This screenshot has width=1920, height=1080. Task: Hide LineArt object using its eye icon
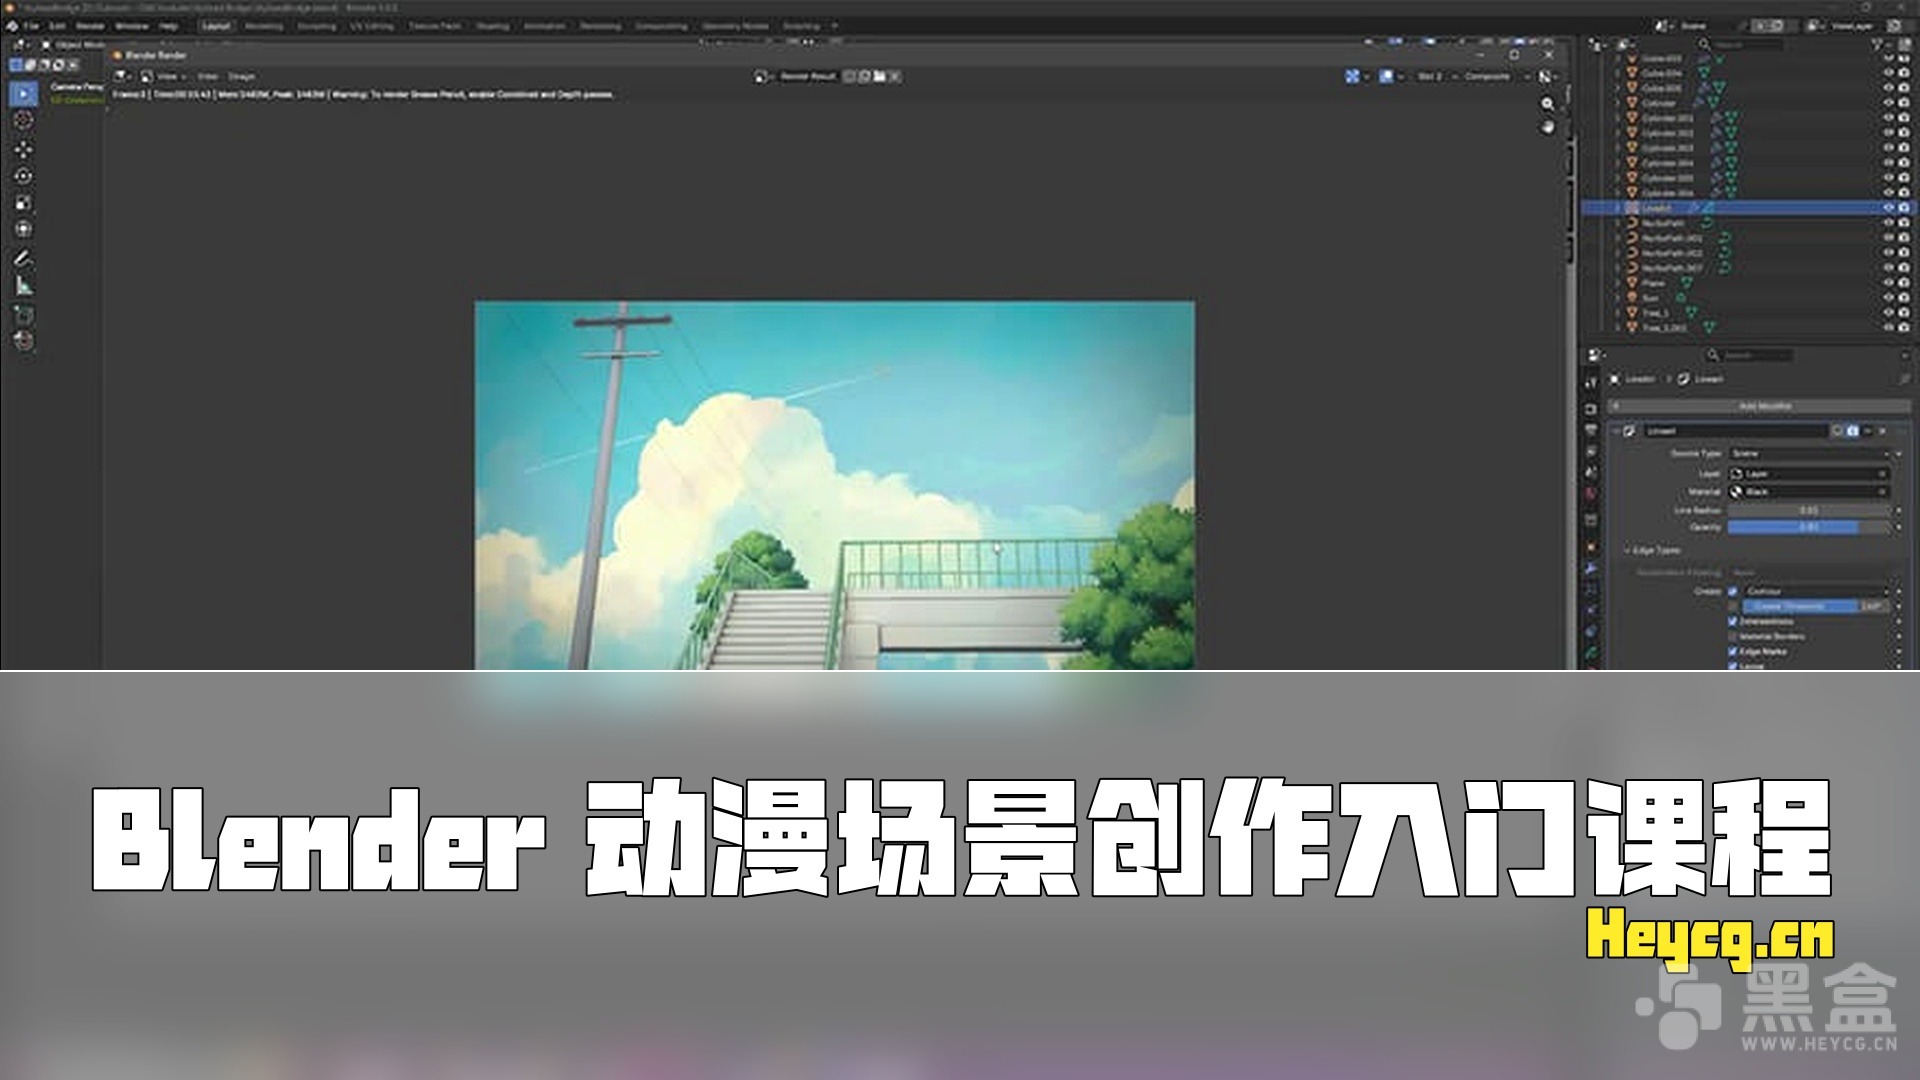point(1889,208)
